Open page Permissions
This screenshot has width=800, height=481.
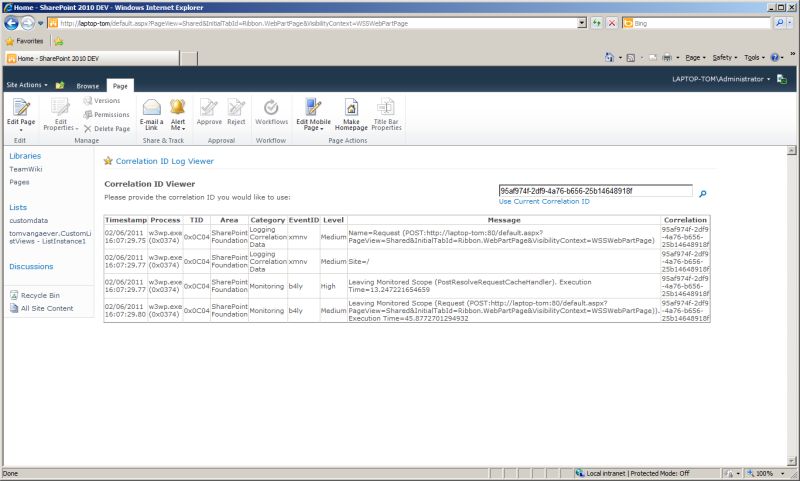pos(106,115)
